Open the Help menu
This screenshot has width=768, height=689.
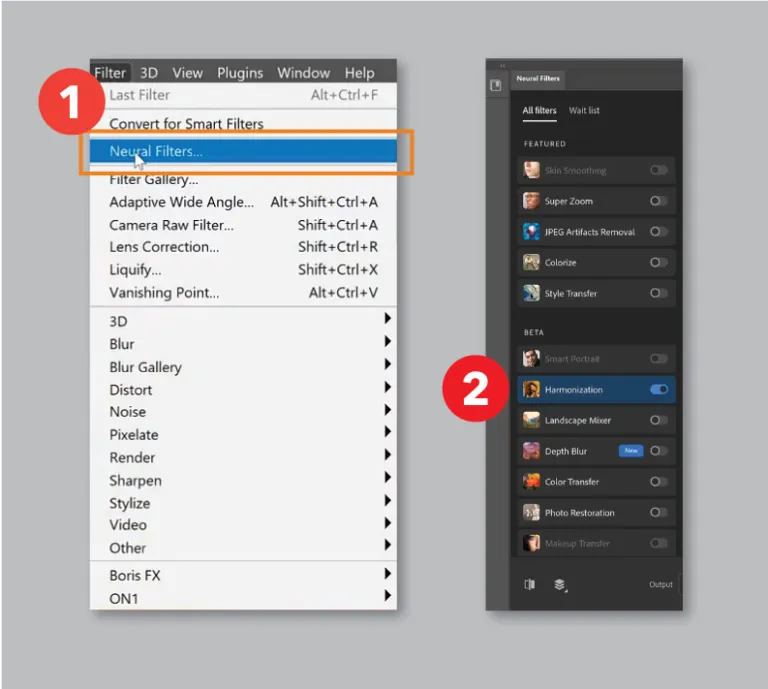tap(360, 73)
